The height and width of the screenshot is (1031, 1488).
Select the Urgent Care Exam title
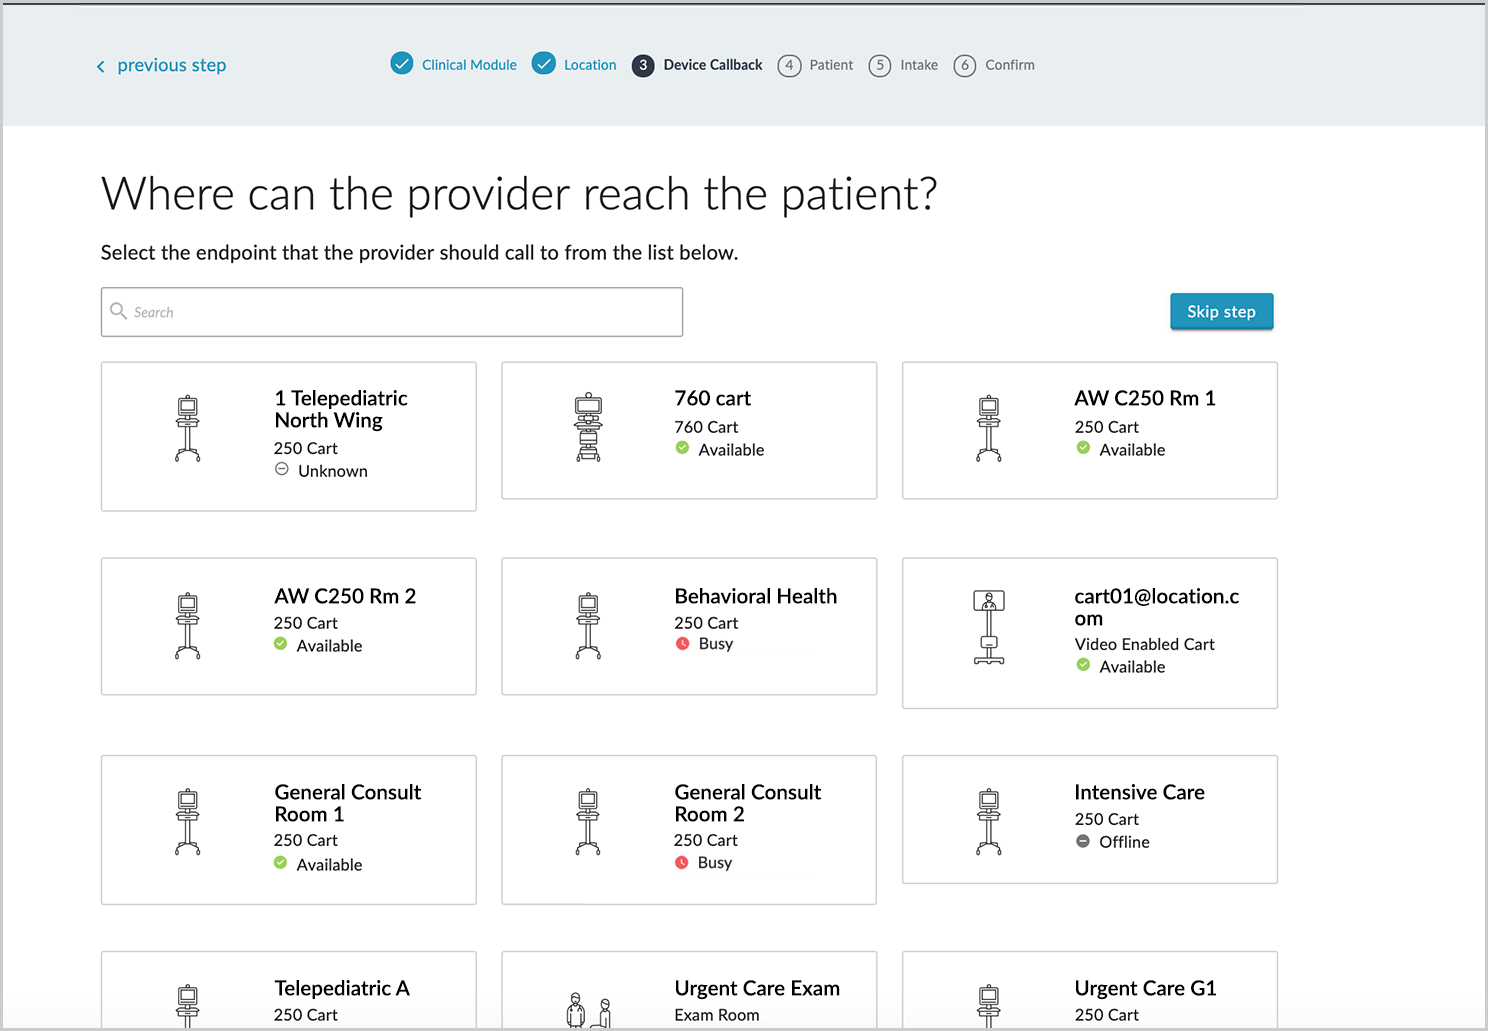coord(757,988)
